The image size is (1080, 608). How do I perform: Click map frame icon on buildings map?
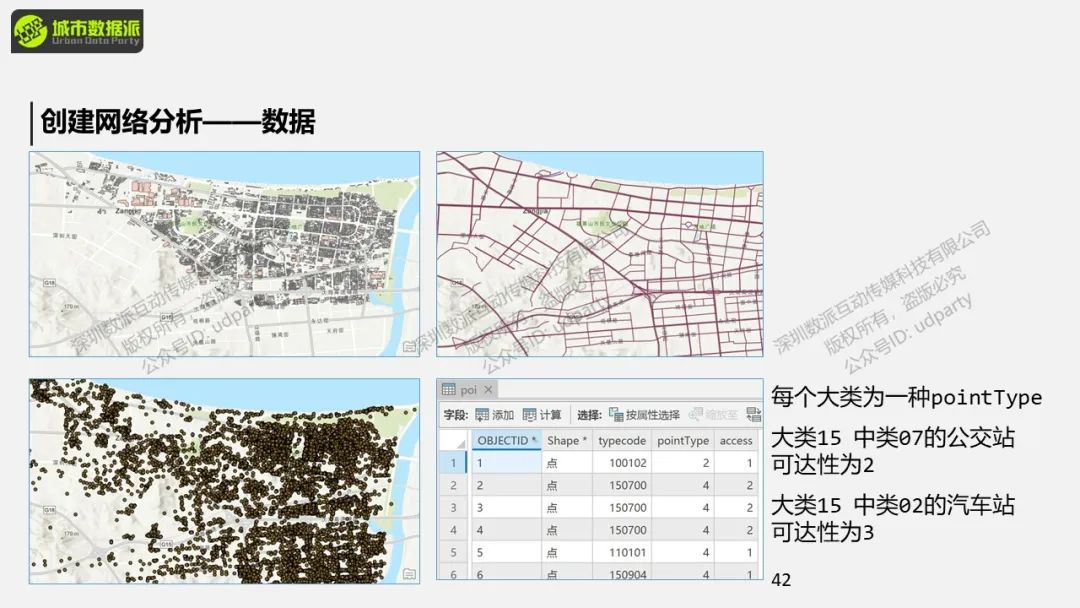(x=409, y=347)
